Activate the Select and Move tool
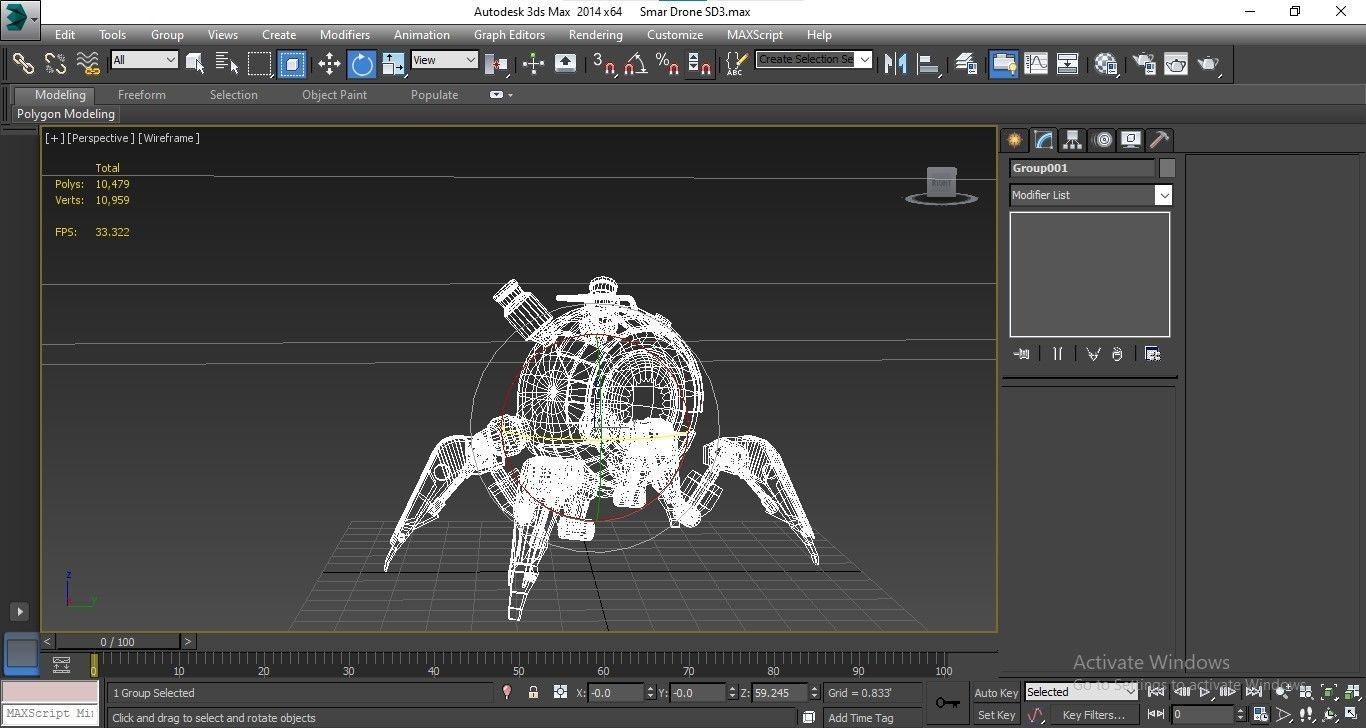This screenshot has width=1366, height=728. coord(329,63)
